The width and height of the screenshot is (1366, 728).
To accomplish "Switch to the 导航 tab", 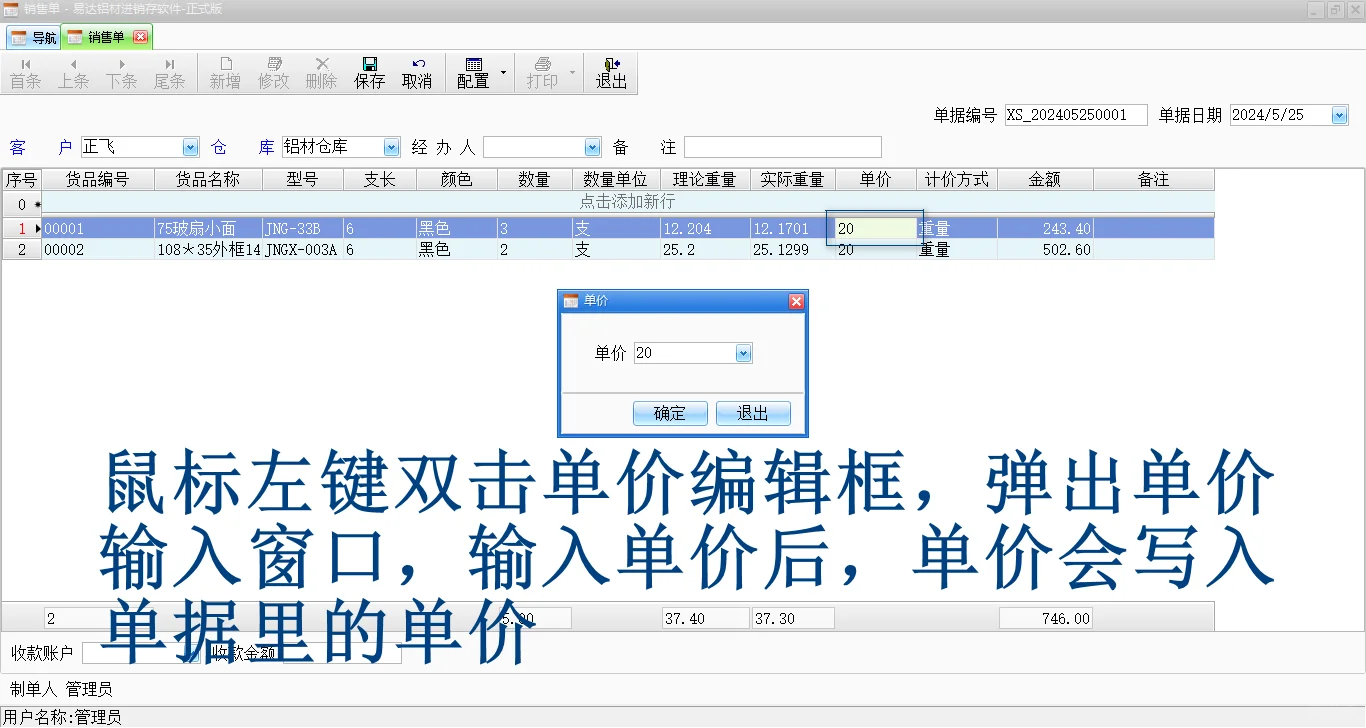I will pyautogui.click(x=33, y=36).
